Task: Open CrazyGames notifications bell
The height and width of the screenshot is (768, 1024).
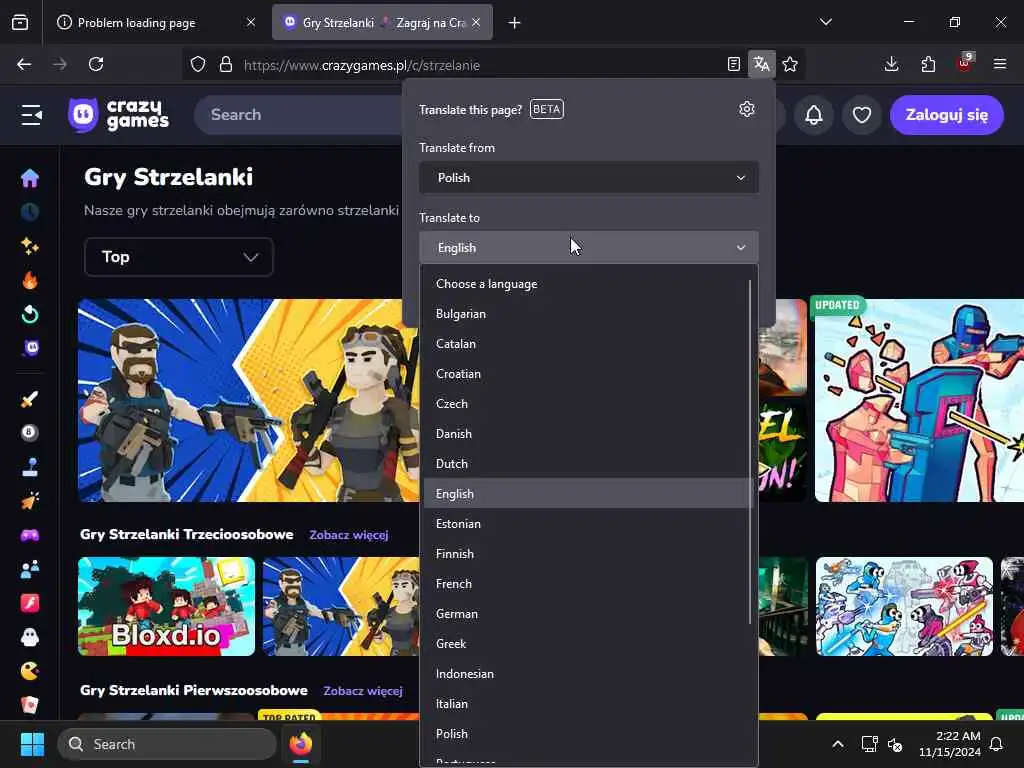Action: tap(814, 115)
